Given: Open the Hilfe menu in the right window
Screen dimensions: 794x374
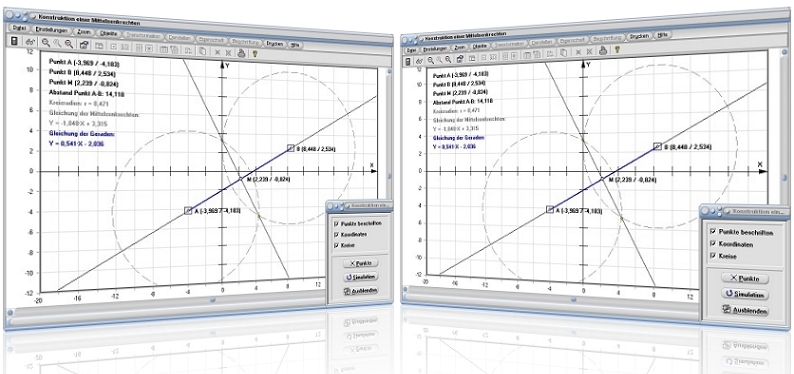Looking at the screenshot, I should (x=661, y=35).
